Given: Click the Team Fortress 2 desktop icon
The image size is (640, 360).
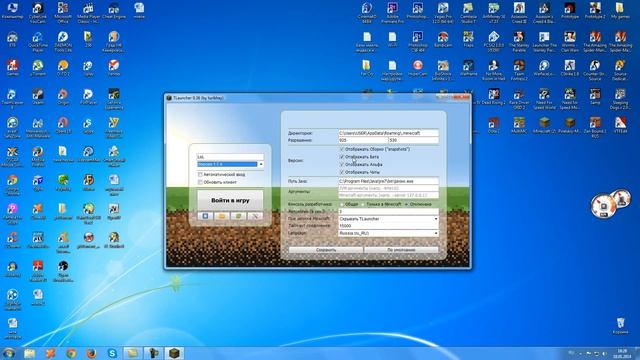Looking at the screenshot, I should [519, 70].
